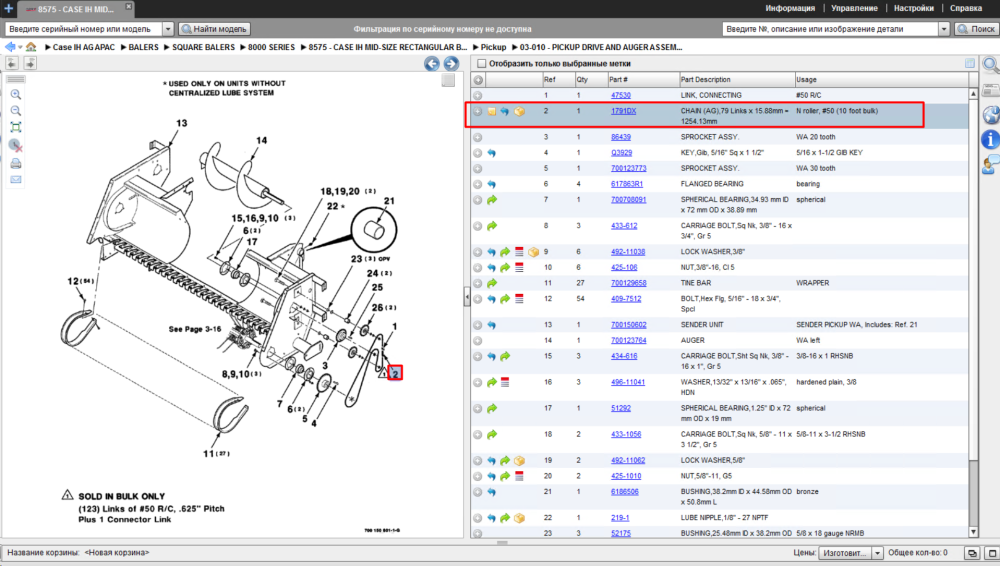Click green supersession arrow for 700708091

(x=492, y=200)
